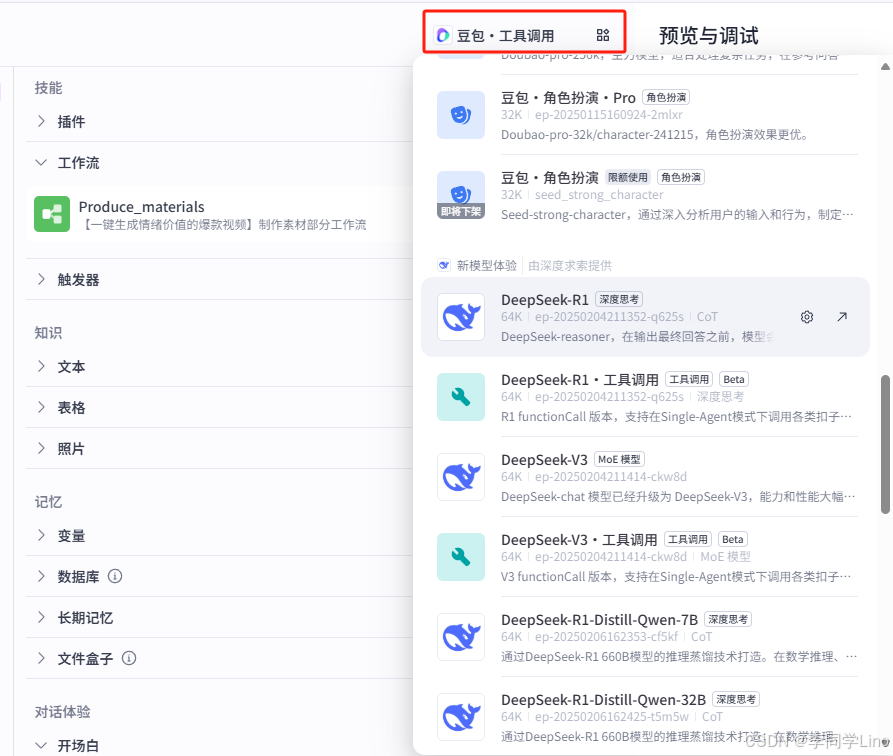Expand the 文本 knowledge section
Viewport: 893px width, 756px height.
pyautogui.click(x=41, y=366)
